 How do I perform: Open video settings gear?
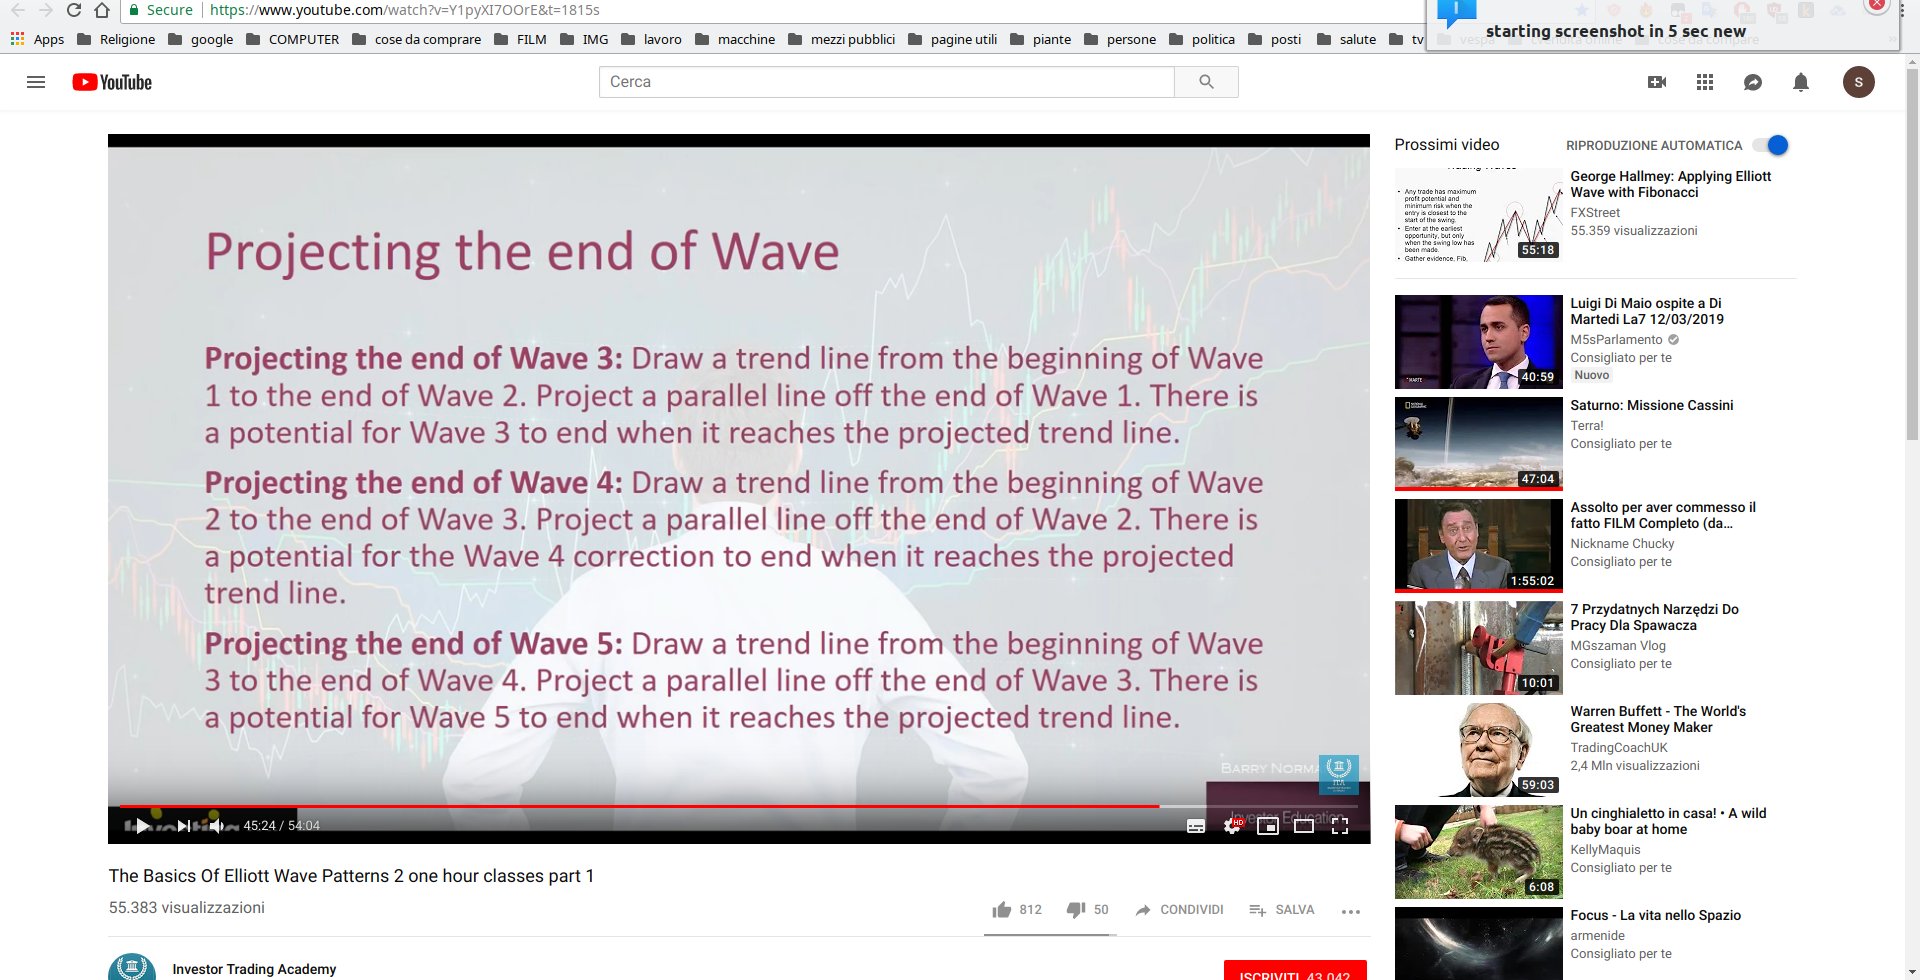pyautogui.click(x=1232, y=826)
